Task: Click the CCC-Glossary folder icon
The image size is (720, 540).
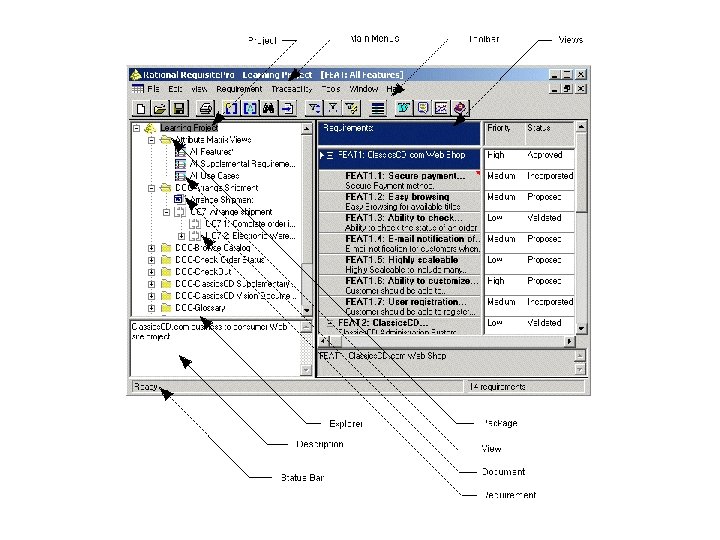Action: tap(166, 308)
